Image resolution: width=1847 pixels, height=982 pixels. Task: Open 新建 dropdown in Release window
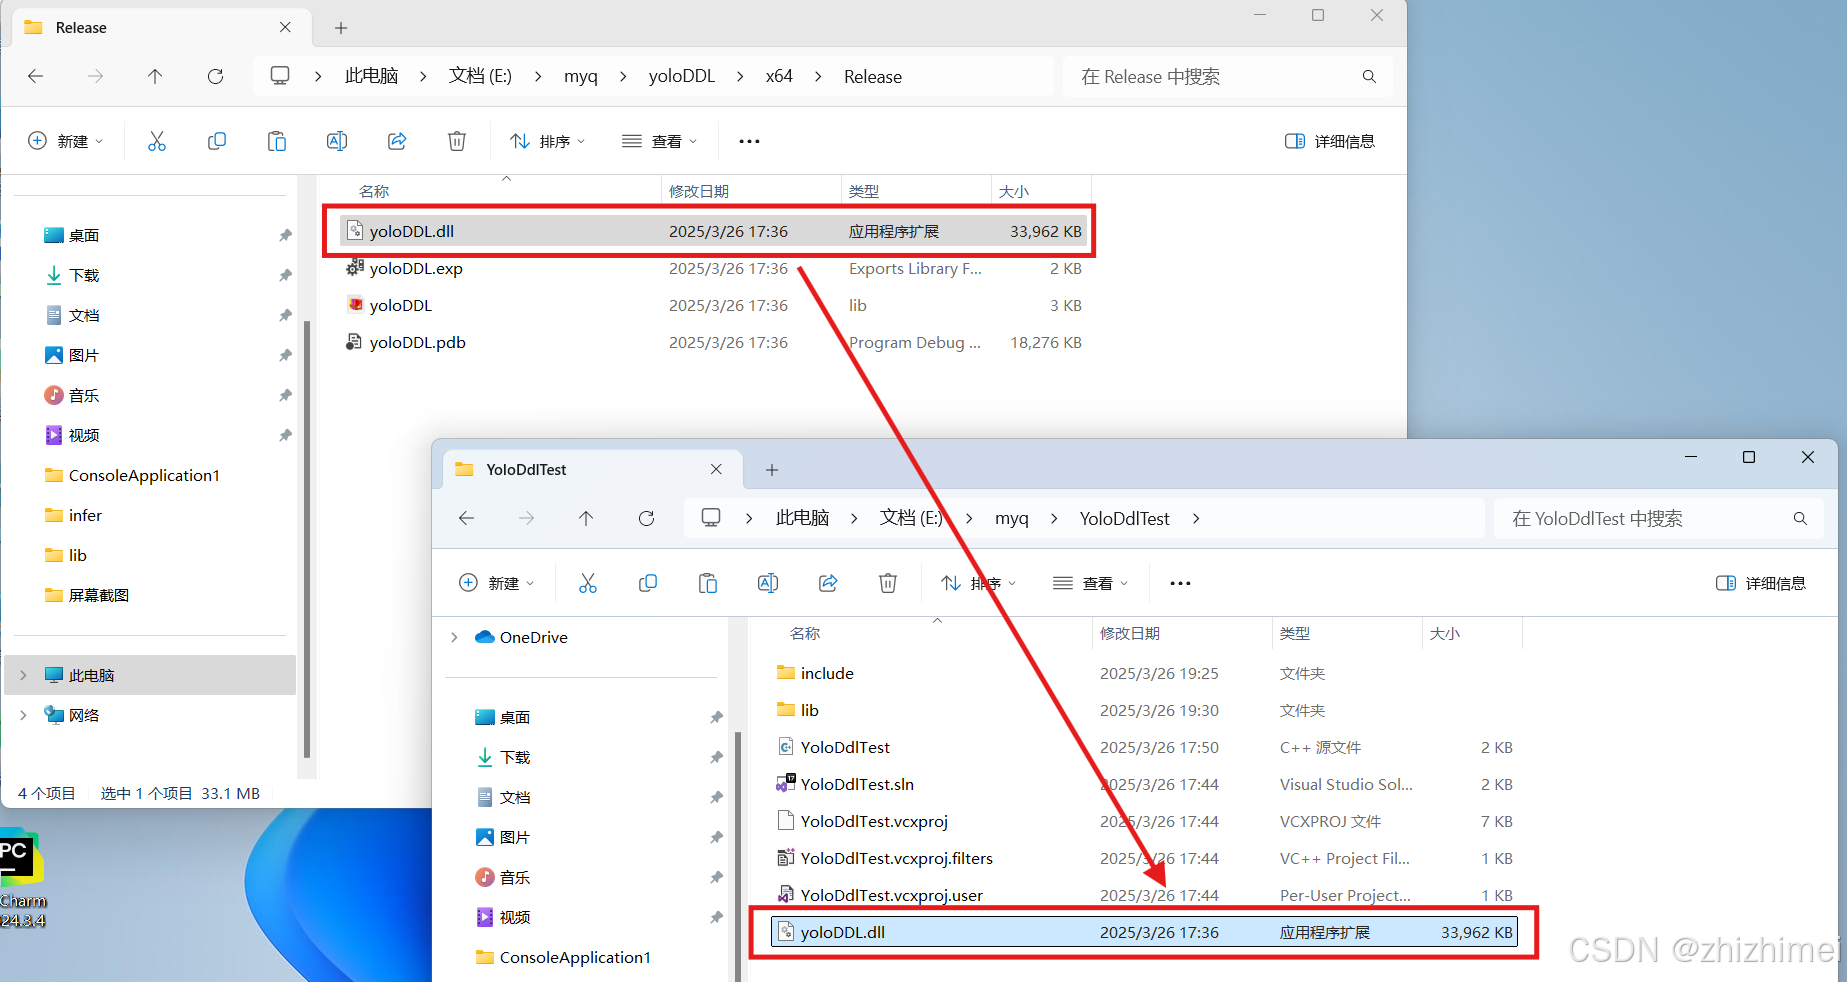coord(65,141)
